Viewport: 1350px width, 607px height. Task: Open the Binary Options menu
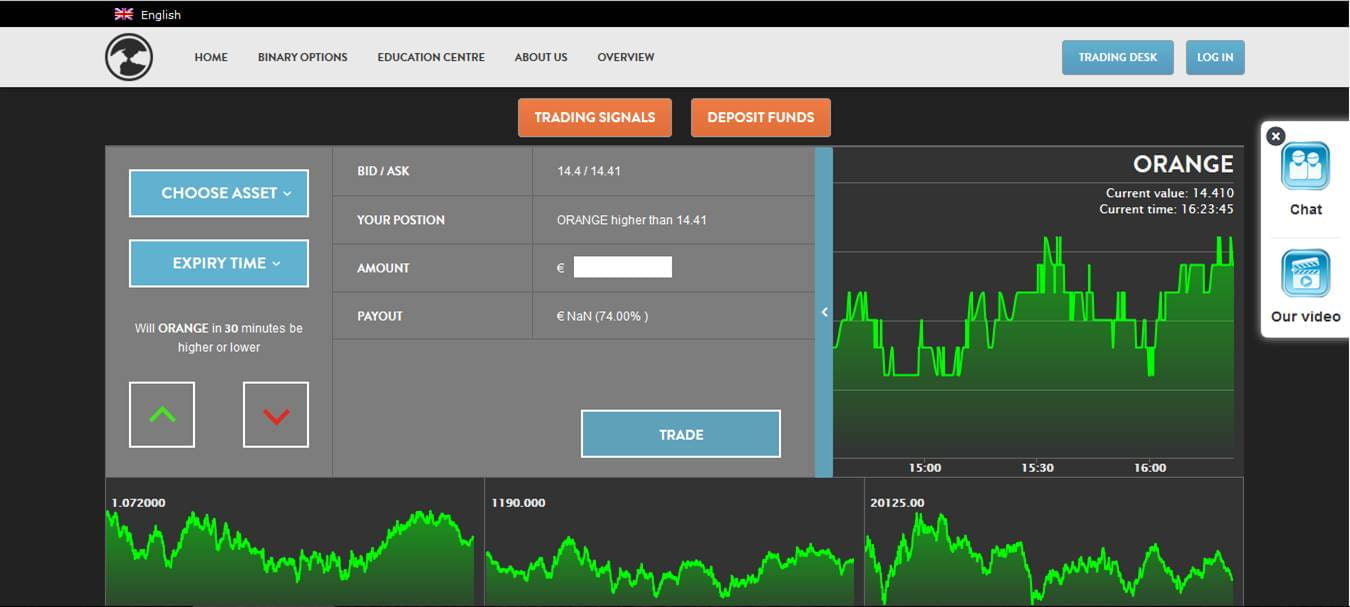point(303,57)
